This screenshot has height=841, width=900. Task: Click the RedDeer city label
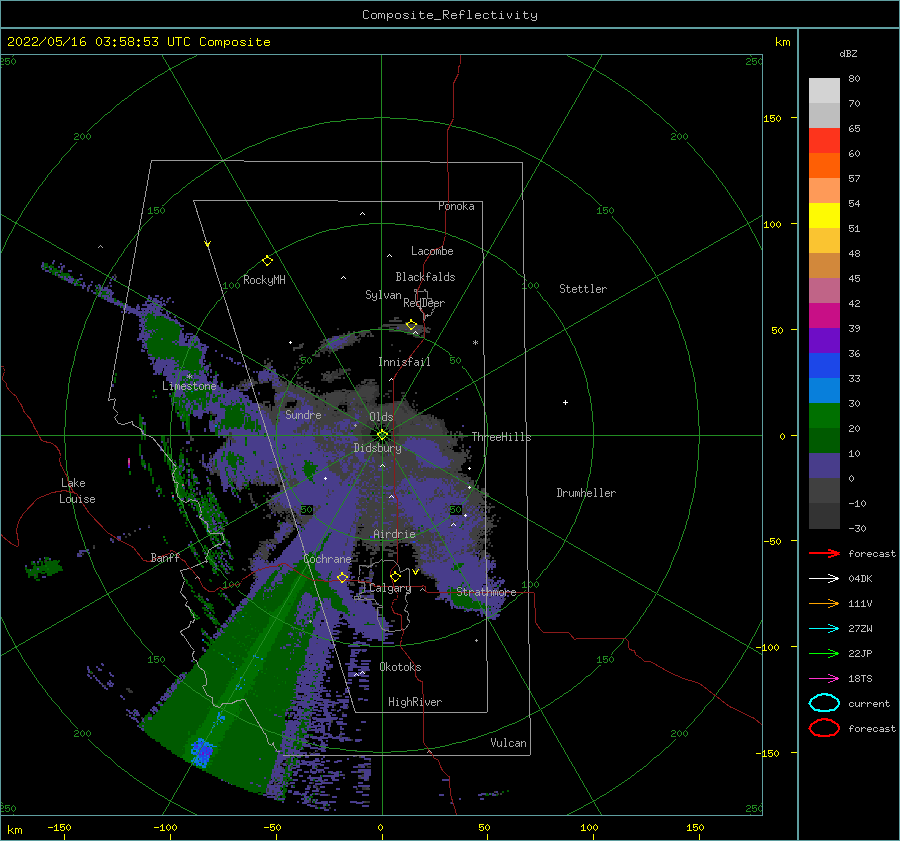[x=424, y=303]
